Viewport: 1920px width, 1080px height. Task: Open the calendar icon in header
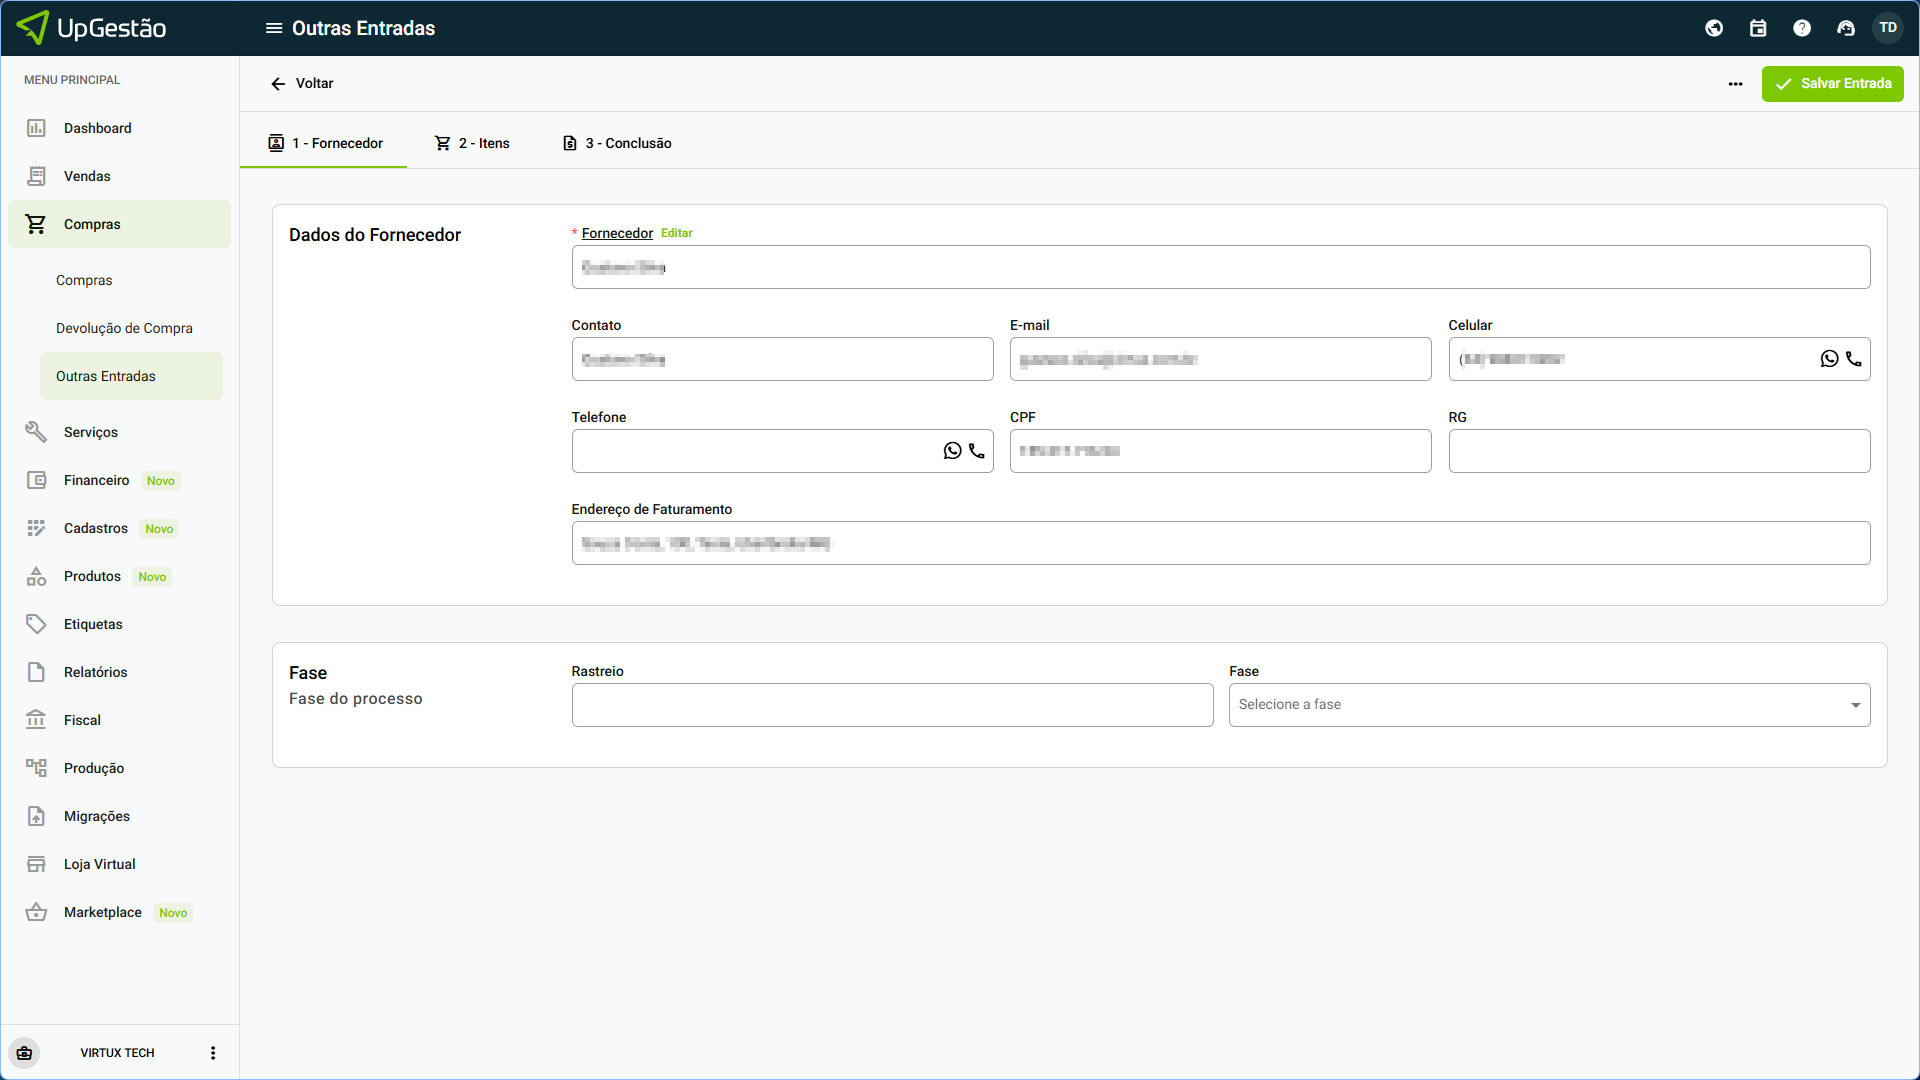1758,28
